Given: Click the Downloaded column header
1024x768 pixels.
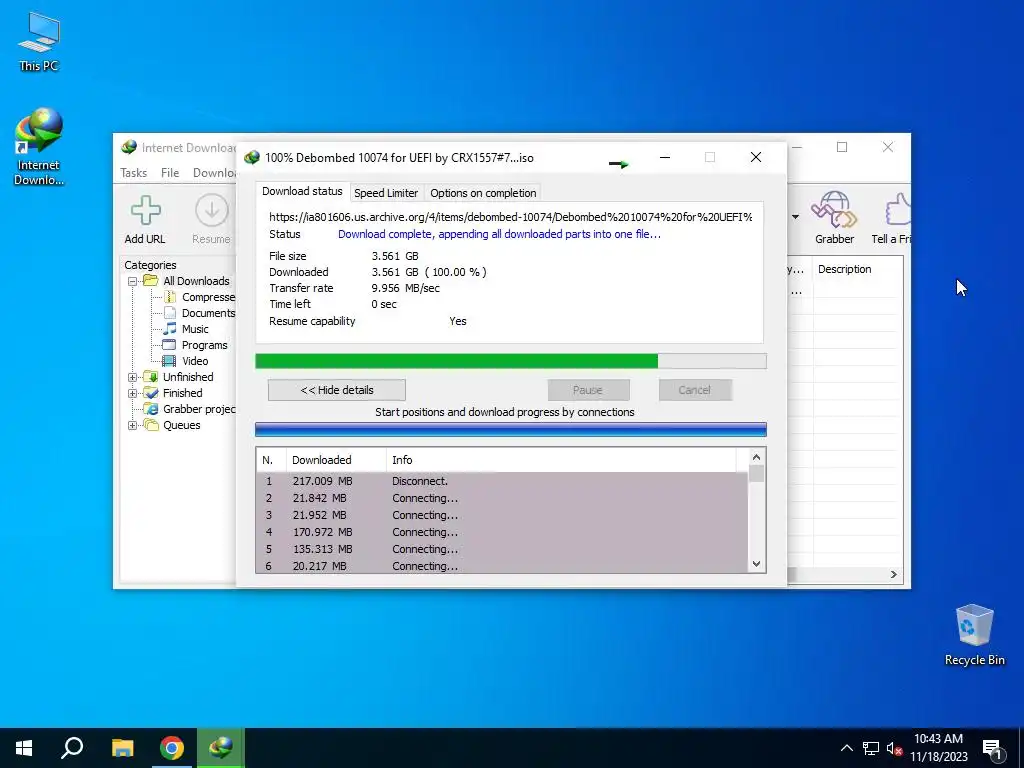Looking at the screenshot, I should pos(336,460).
